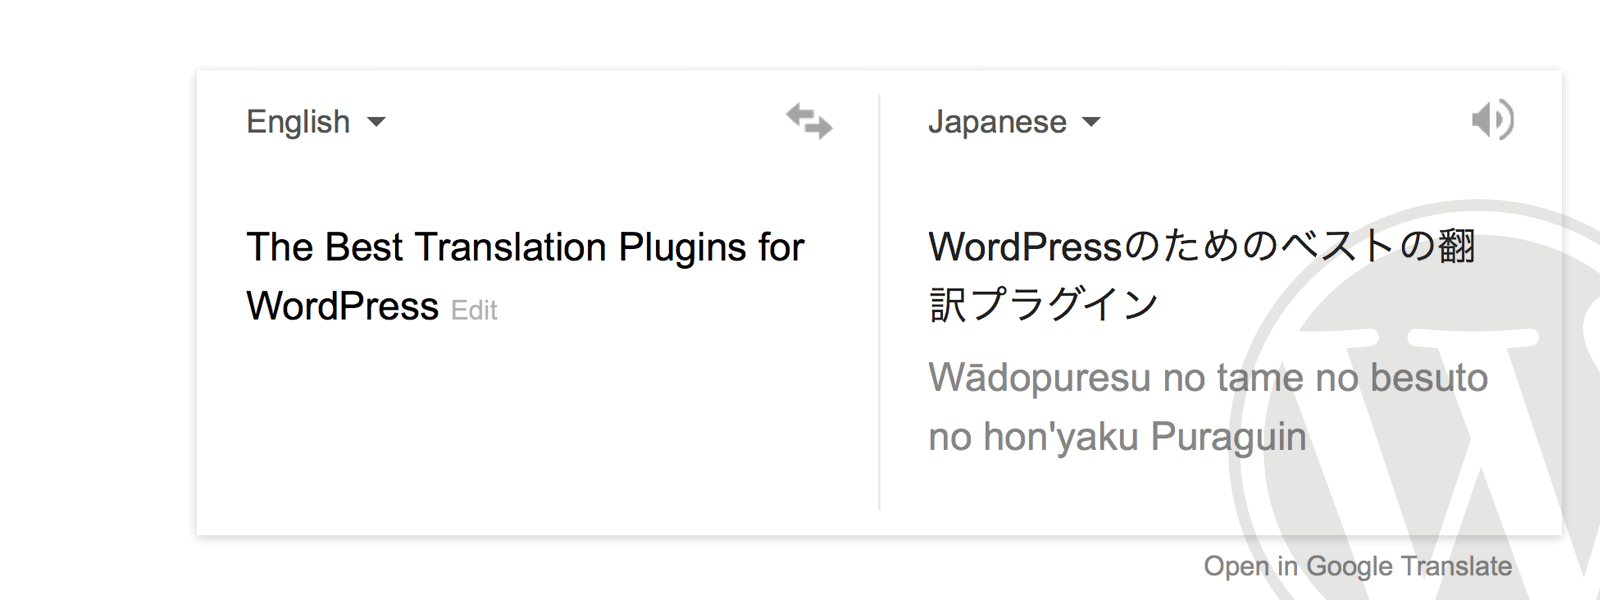Expand the language menu beside the word English

pos(377,123)
